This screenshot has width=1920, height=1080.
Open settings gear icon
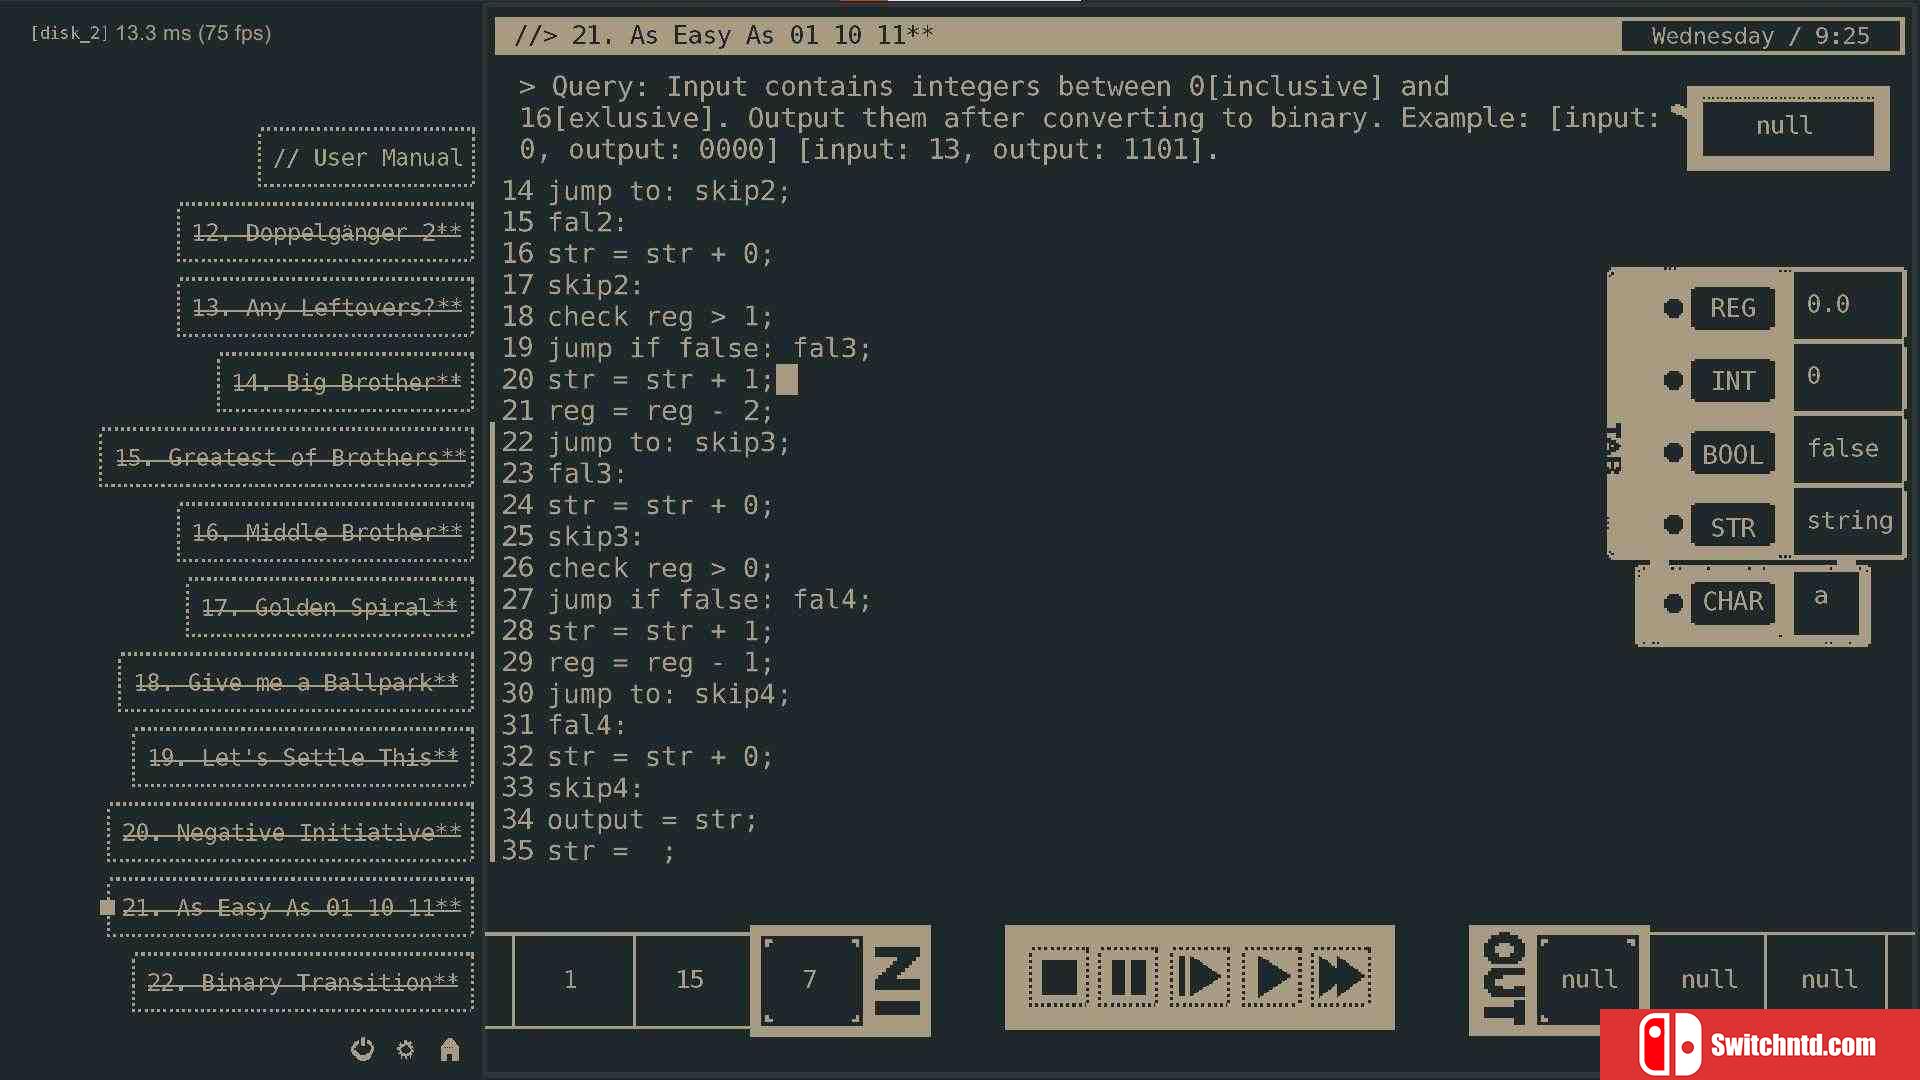[x=405, y=1049]
